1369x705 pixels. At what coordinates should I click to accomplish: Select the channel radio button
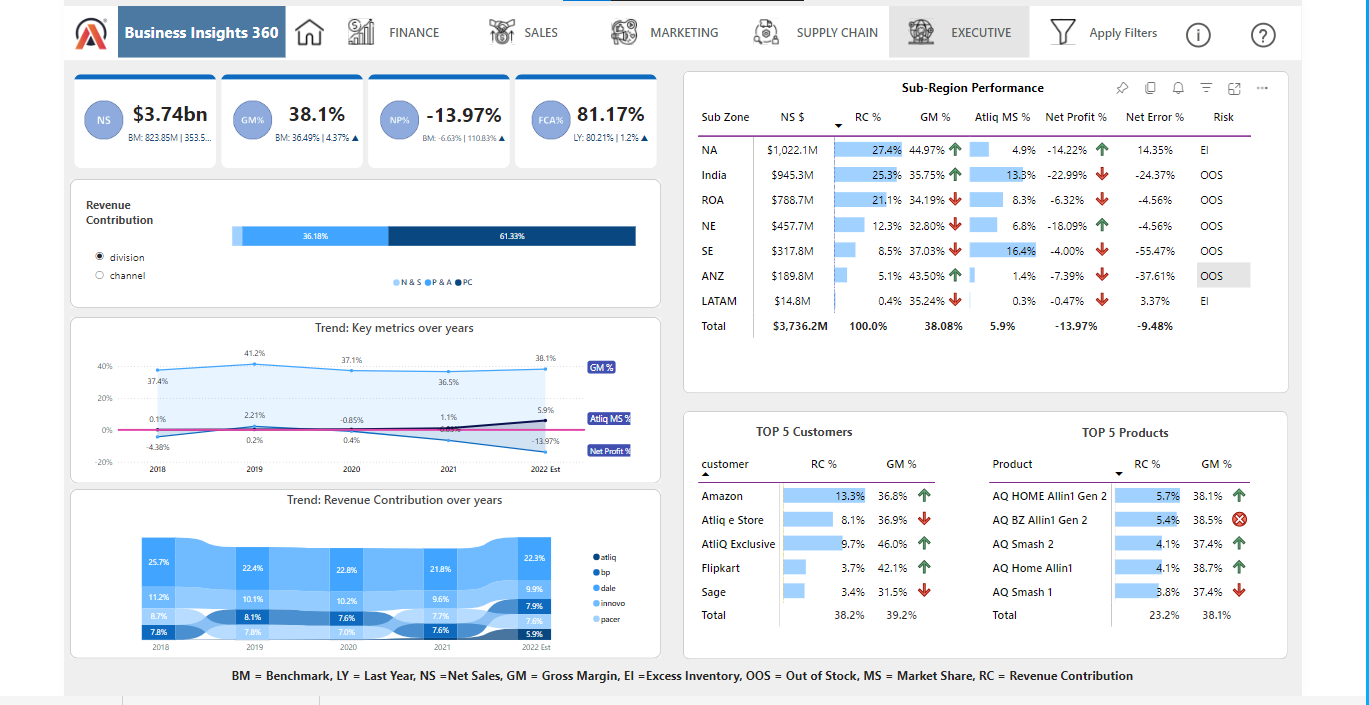(99, 275)
